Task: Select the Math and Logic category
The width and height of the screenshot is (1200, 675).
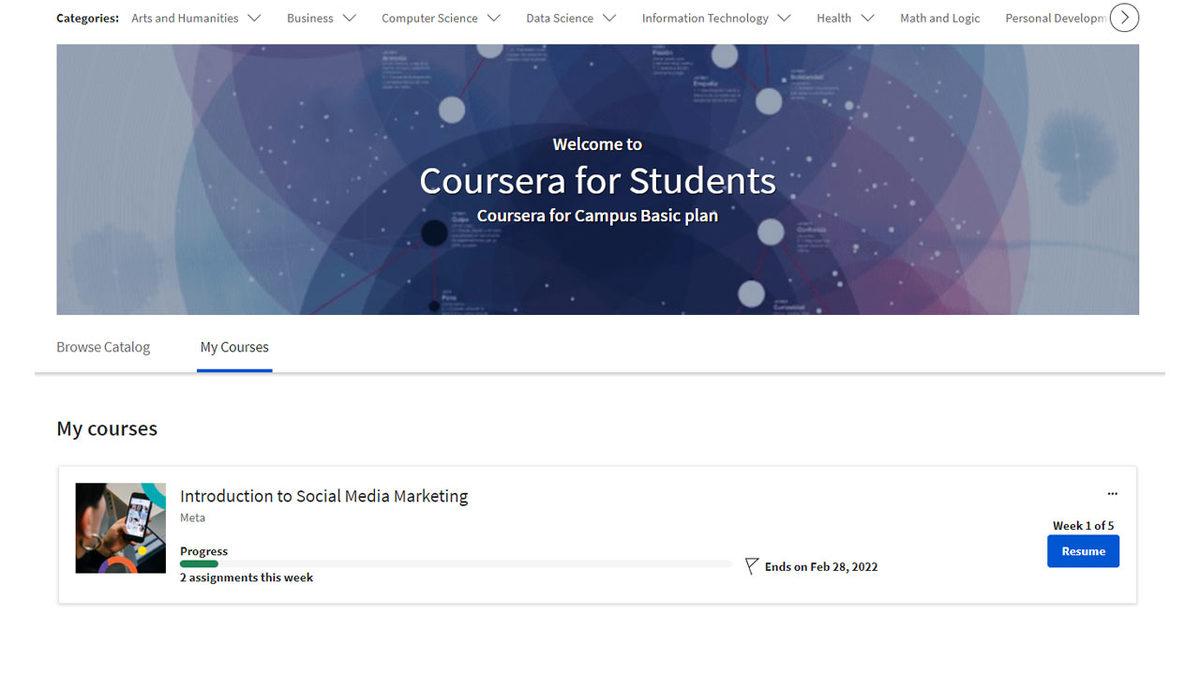Action: [x=939, y=18]
